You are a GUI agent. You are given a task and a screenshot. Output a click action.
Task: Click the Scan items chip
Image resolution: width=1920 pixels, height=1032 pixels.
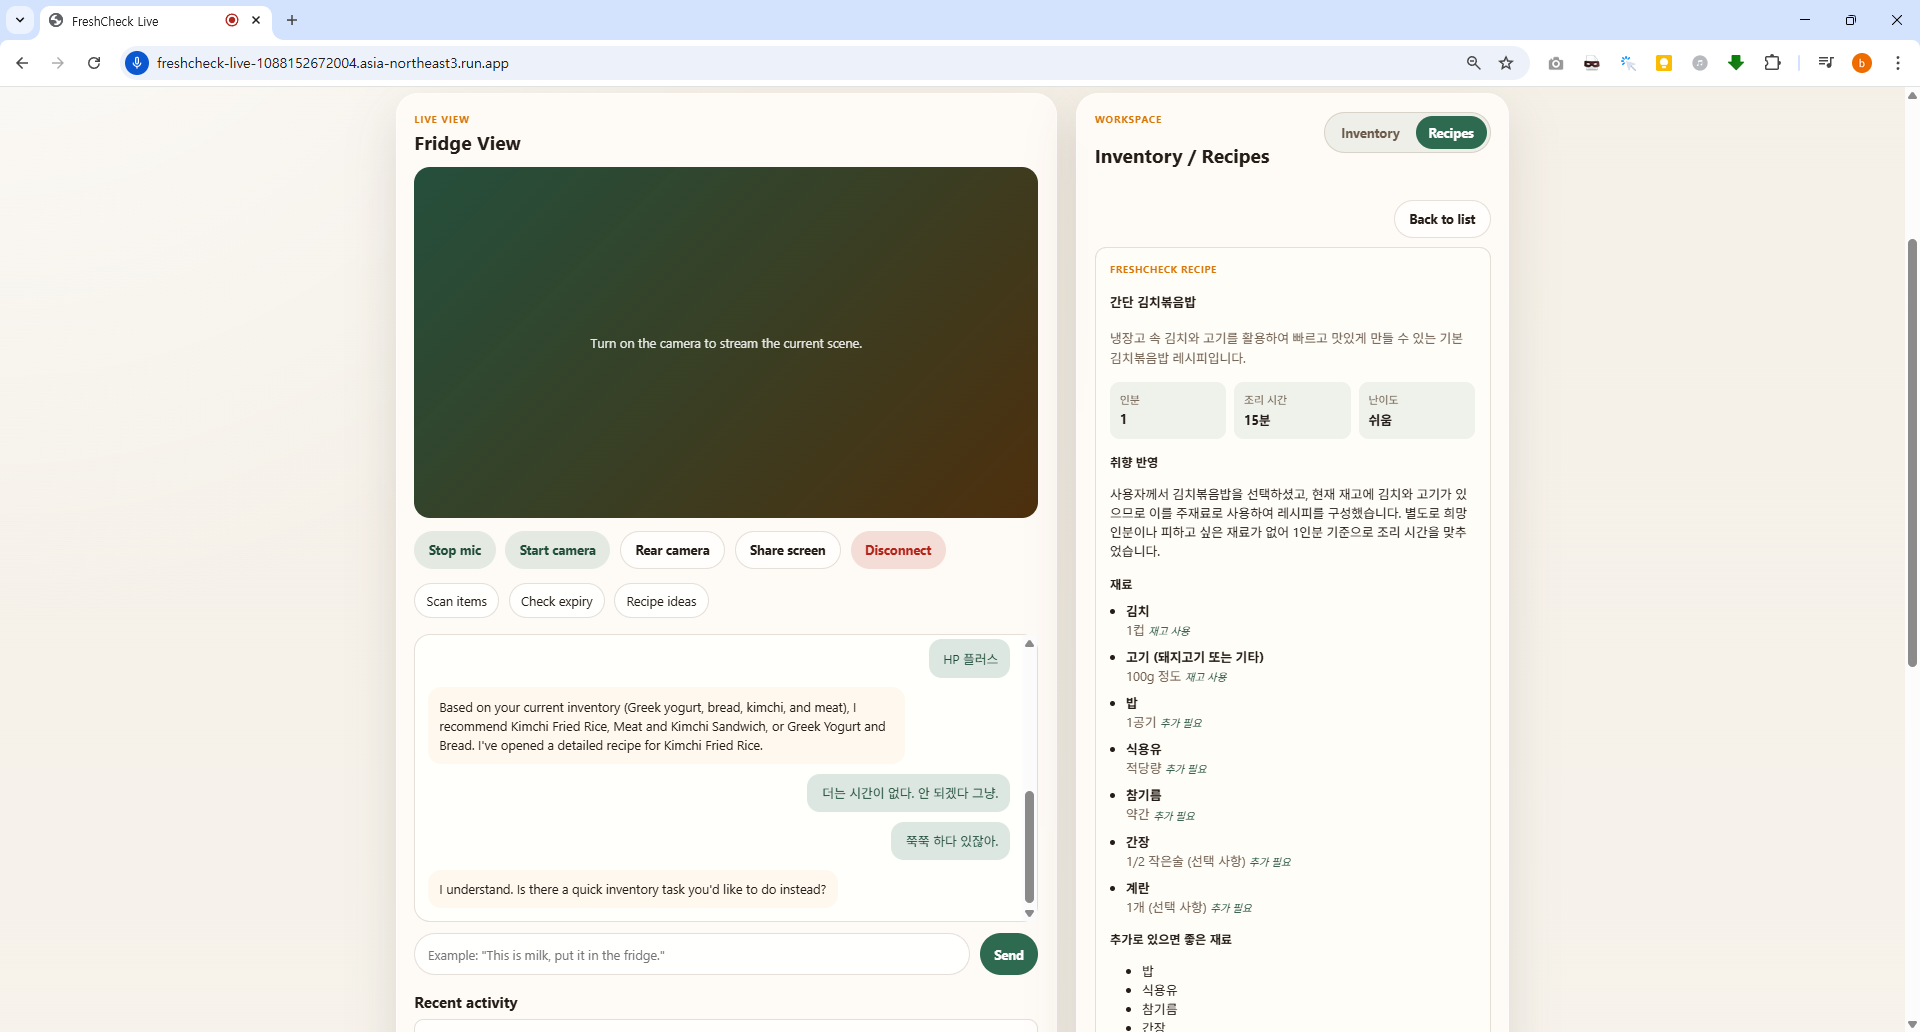pyautogui.click(x=456, y=601)
